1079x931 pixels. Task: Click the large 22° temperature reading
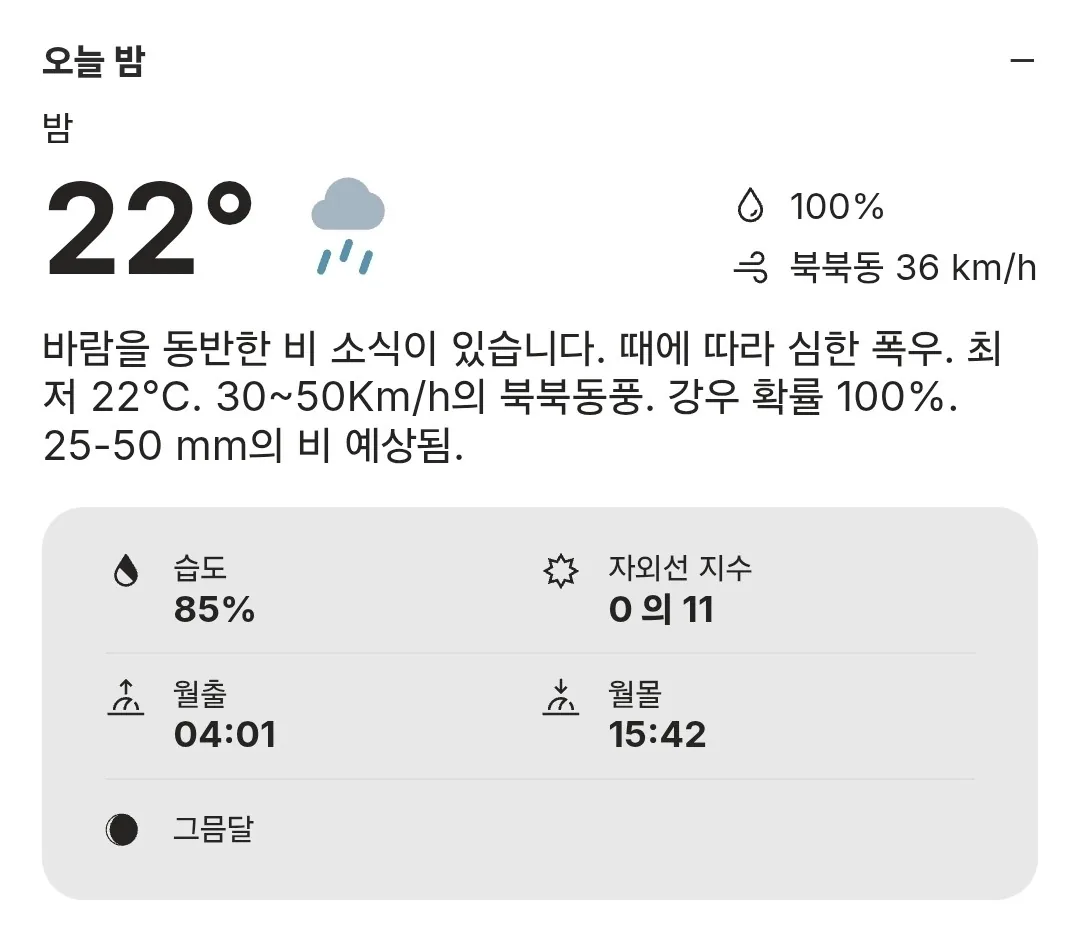149,227
